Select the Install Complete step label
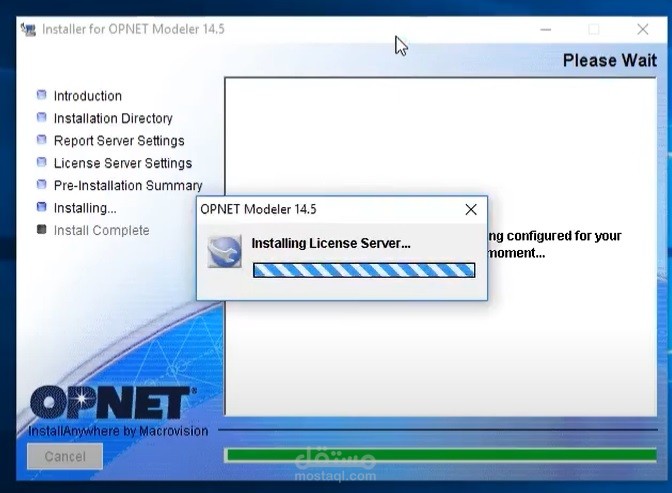 (x=102, y=230)
